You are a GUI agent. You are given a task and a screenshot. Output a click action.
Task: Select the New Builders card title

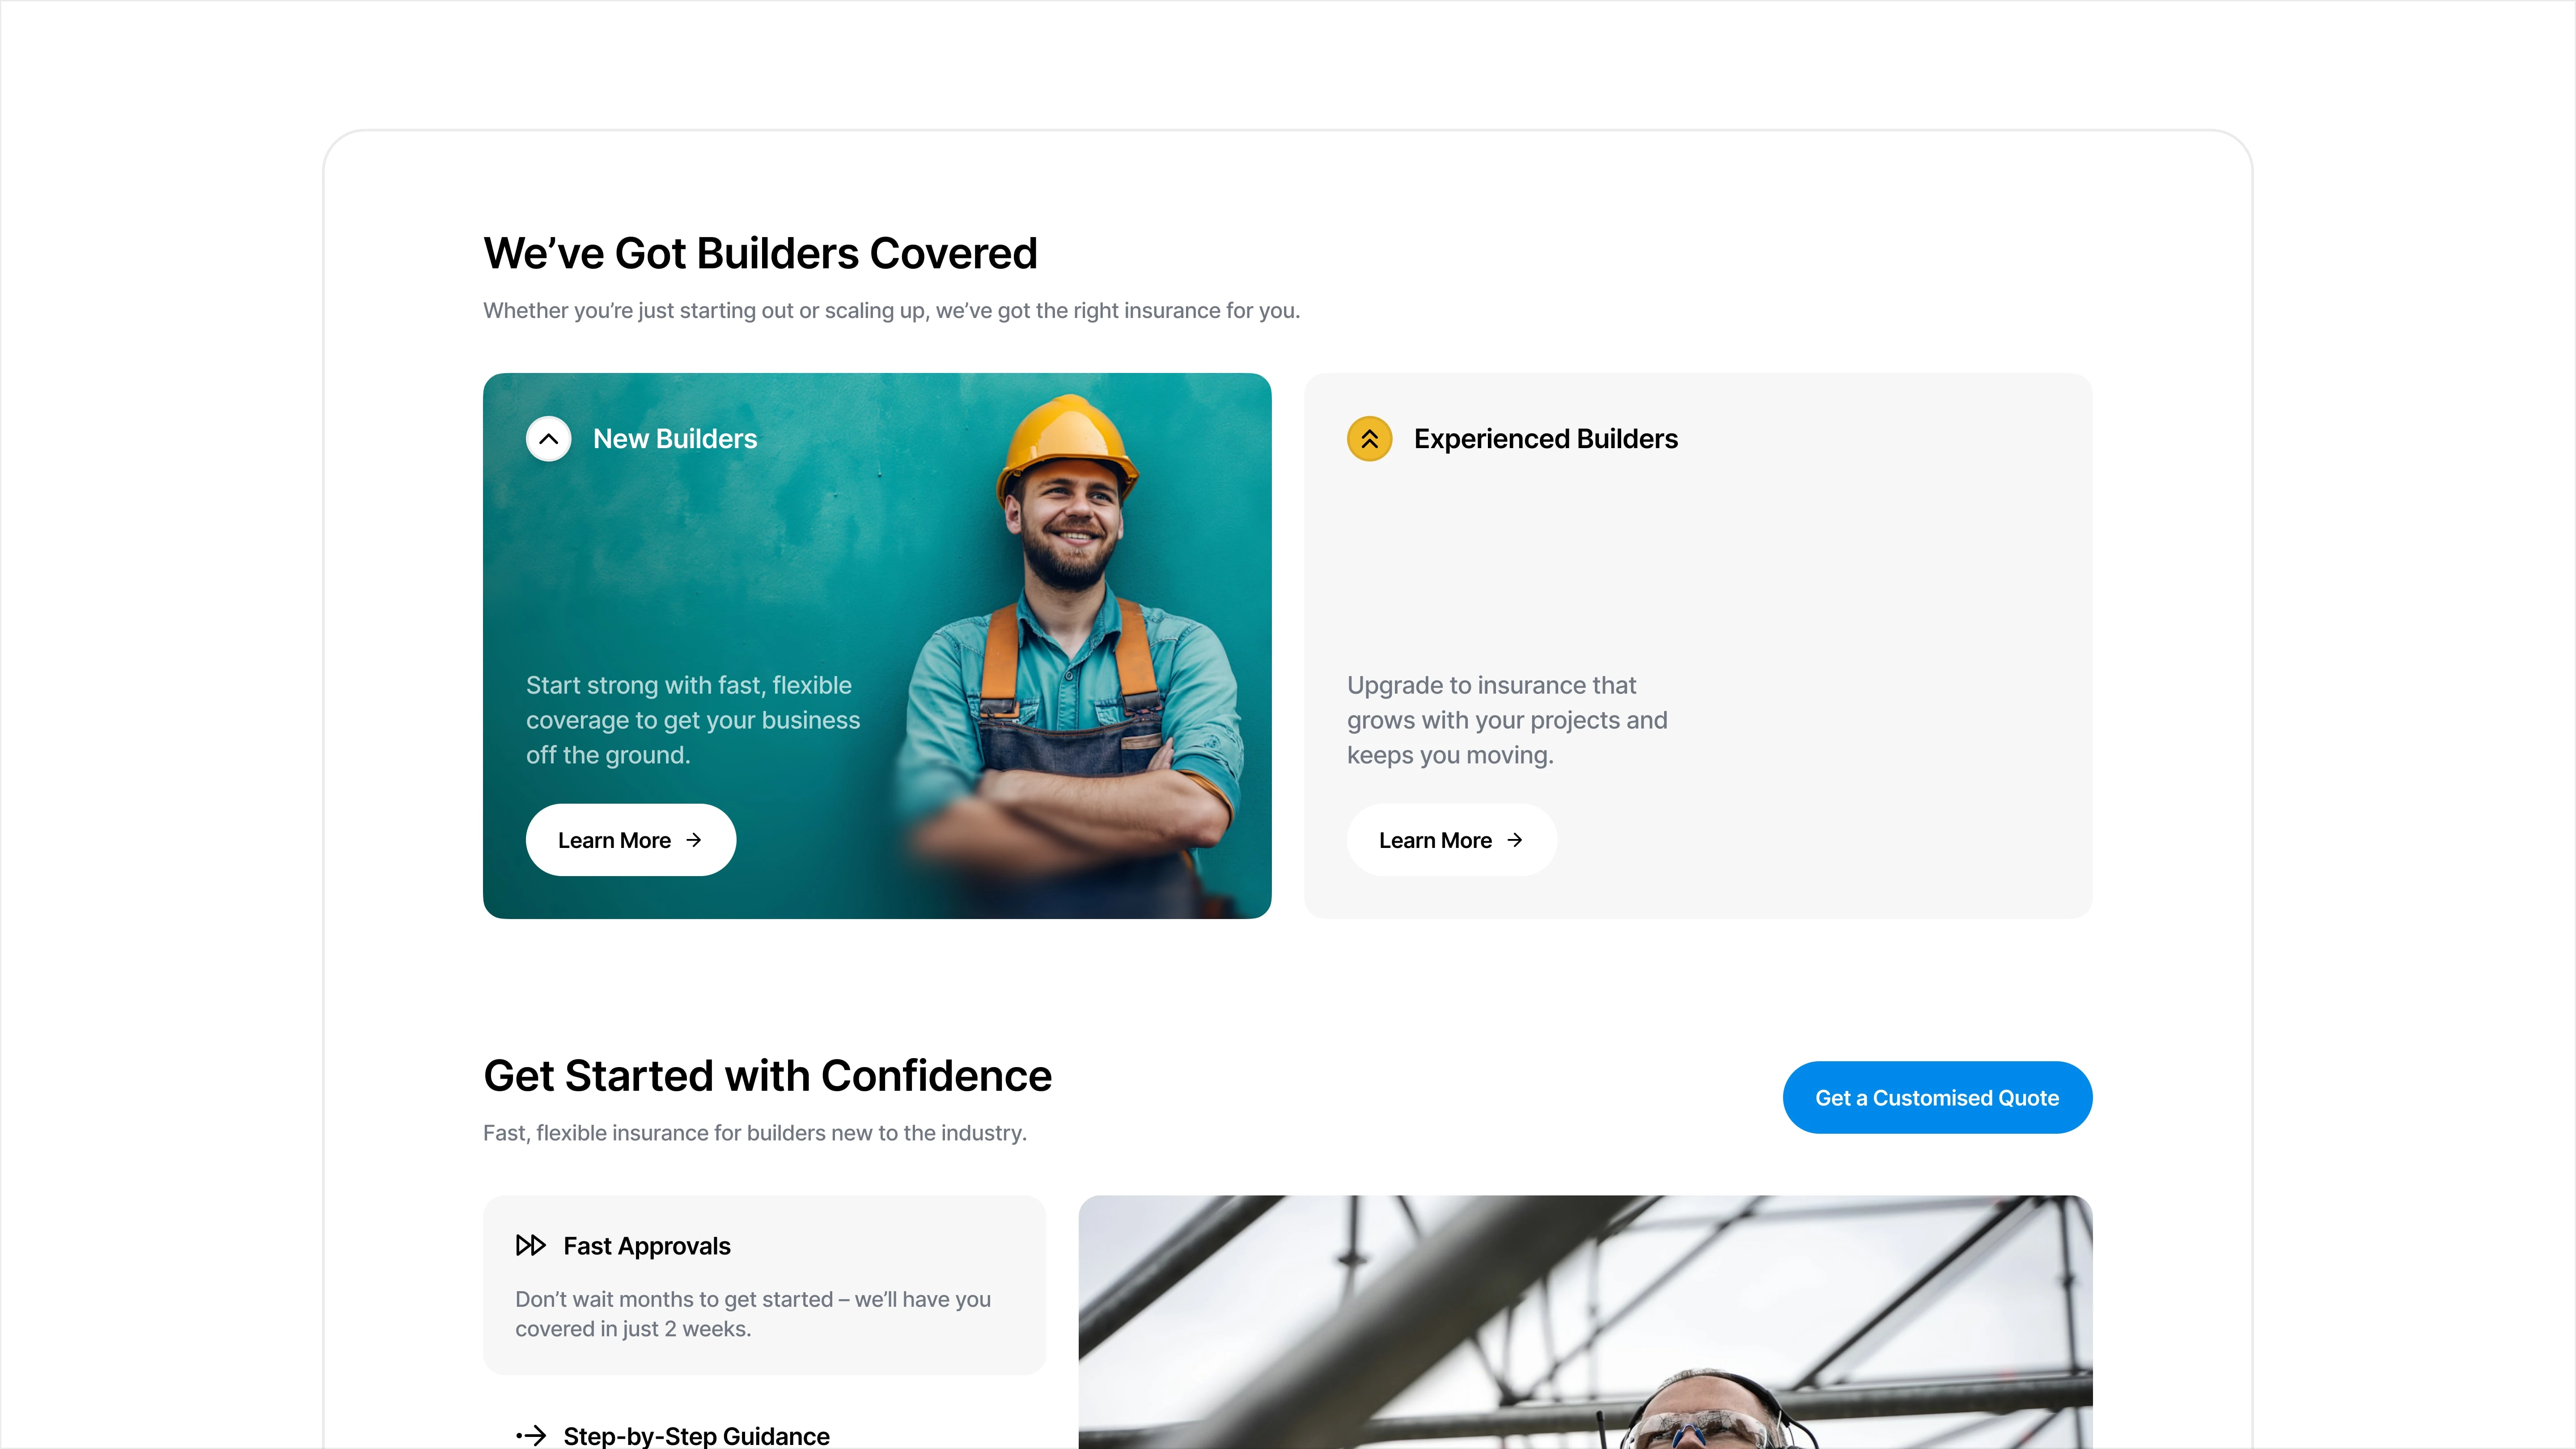click(675, 439)
